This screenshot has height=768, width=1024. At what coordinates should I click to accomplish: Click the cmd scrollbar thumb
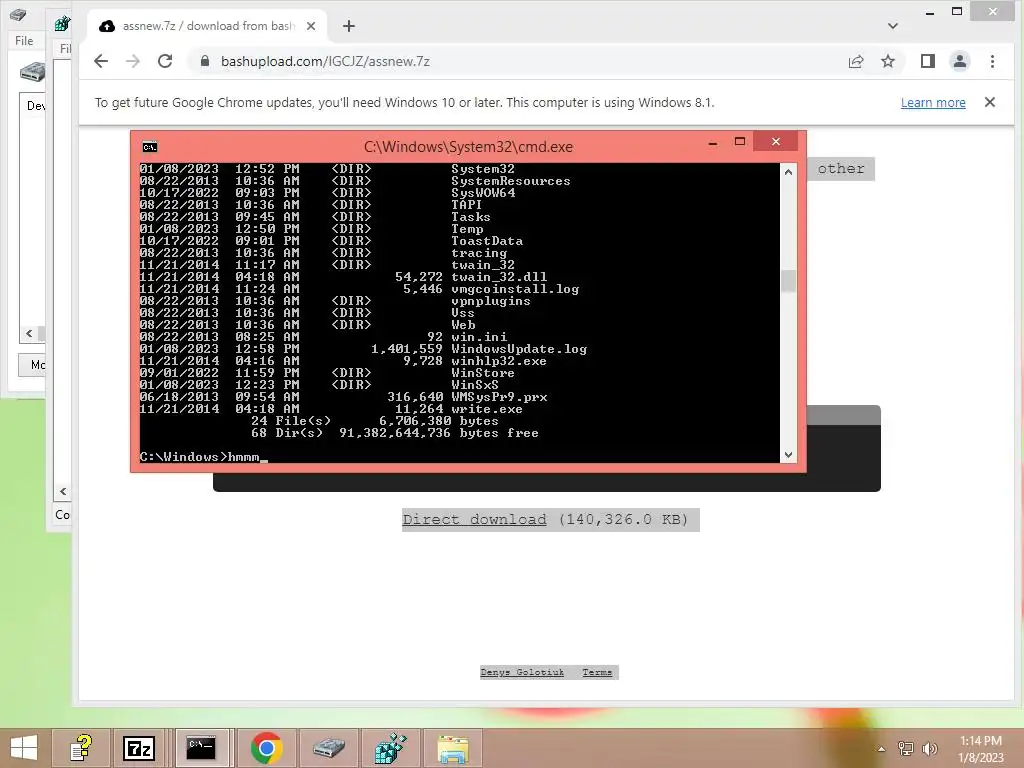click(788, 281)
